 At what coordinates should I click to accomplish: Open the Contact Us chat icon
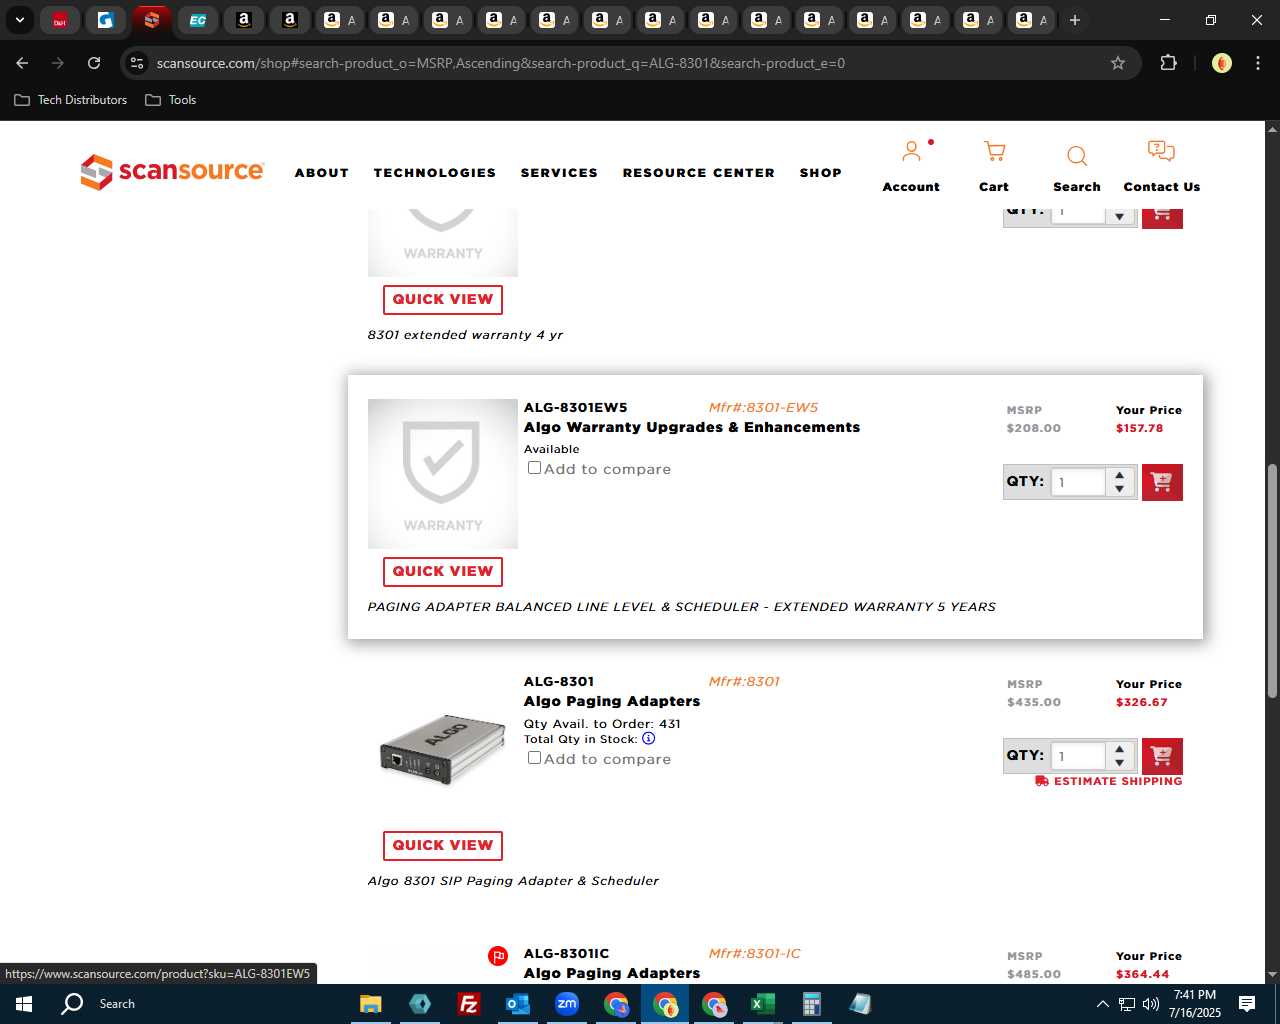pyautogui.click(x=1161, y=152)
